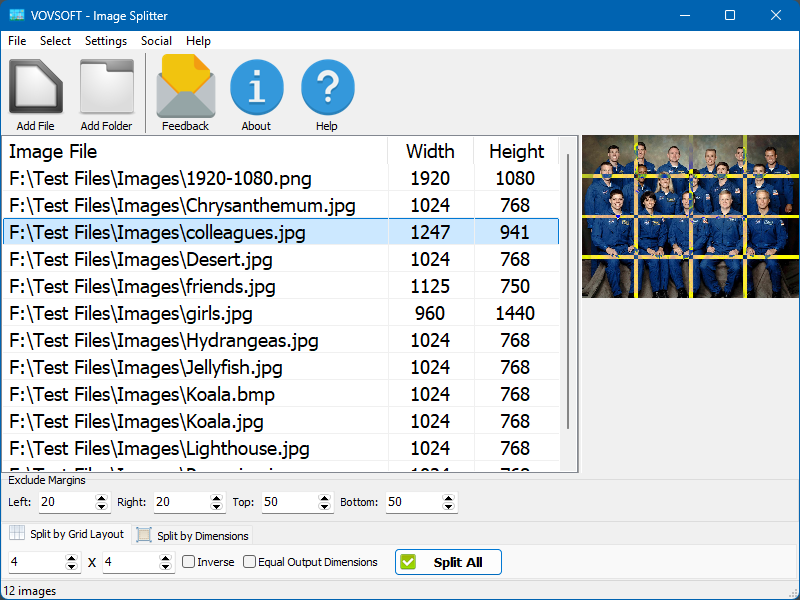Decrease the Bottom margin using down arrow
This screenshot has width=800, height=600.
click(x=450, y=507)
